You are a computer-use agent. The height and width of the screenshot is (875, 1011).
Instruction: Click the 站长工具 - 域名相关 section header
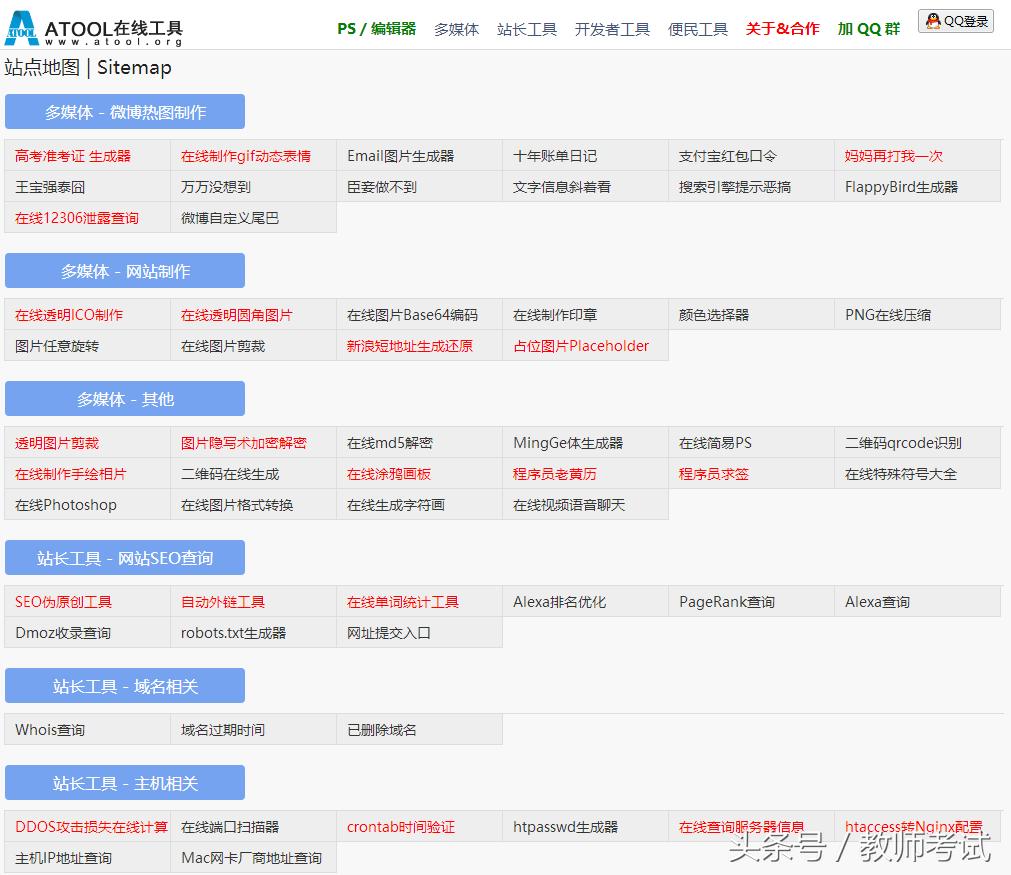124,685
